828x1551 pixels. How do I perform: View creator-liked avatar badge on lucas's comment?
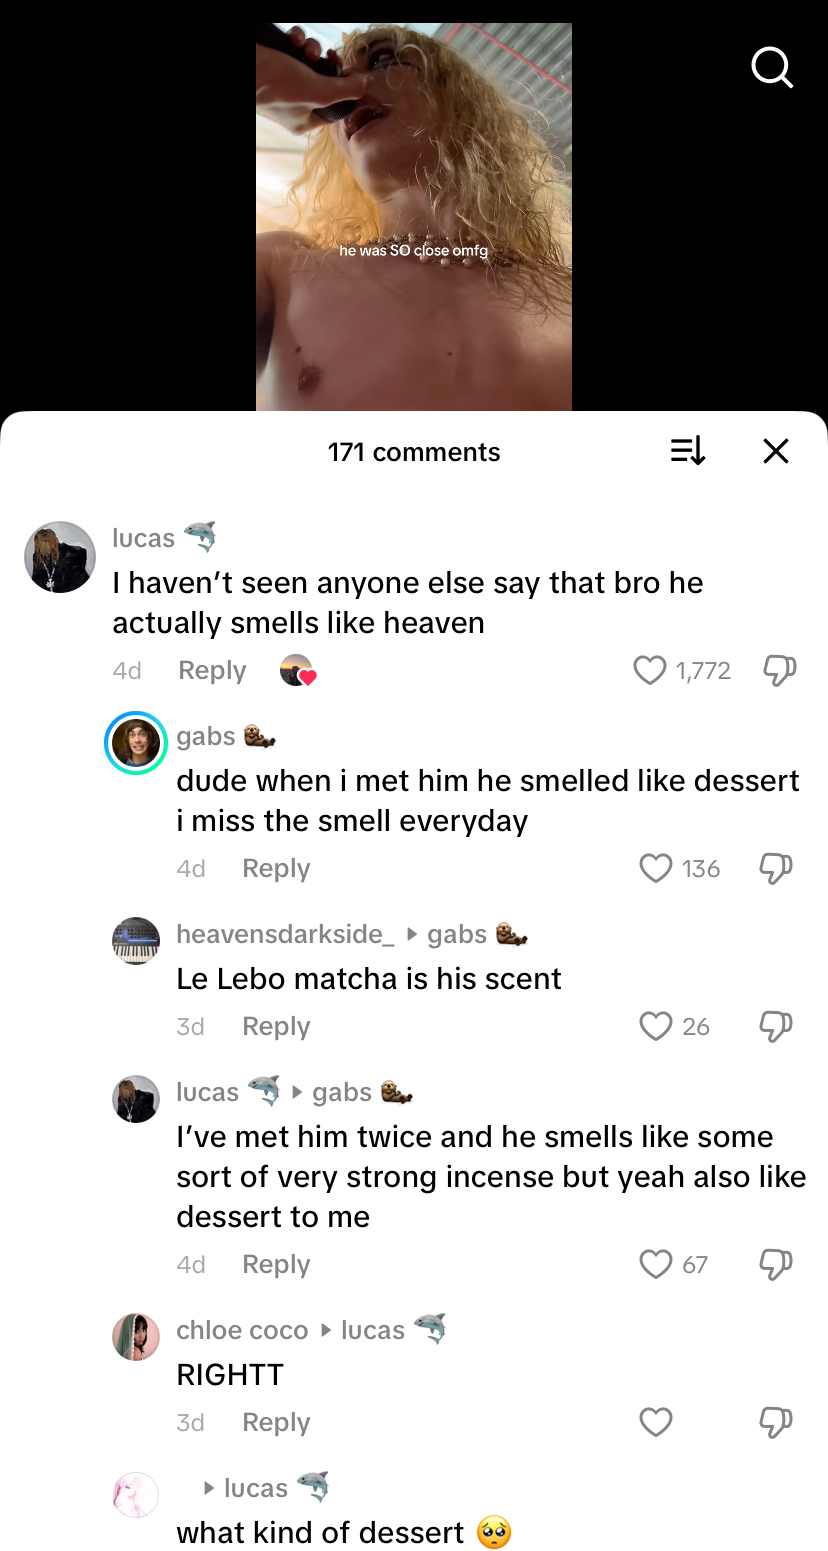[x=296, y=670]
